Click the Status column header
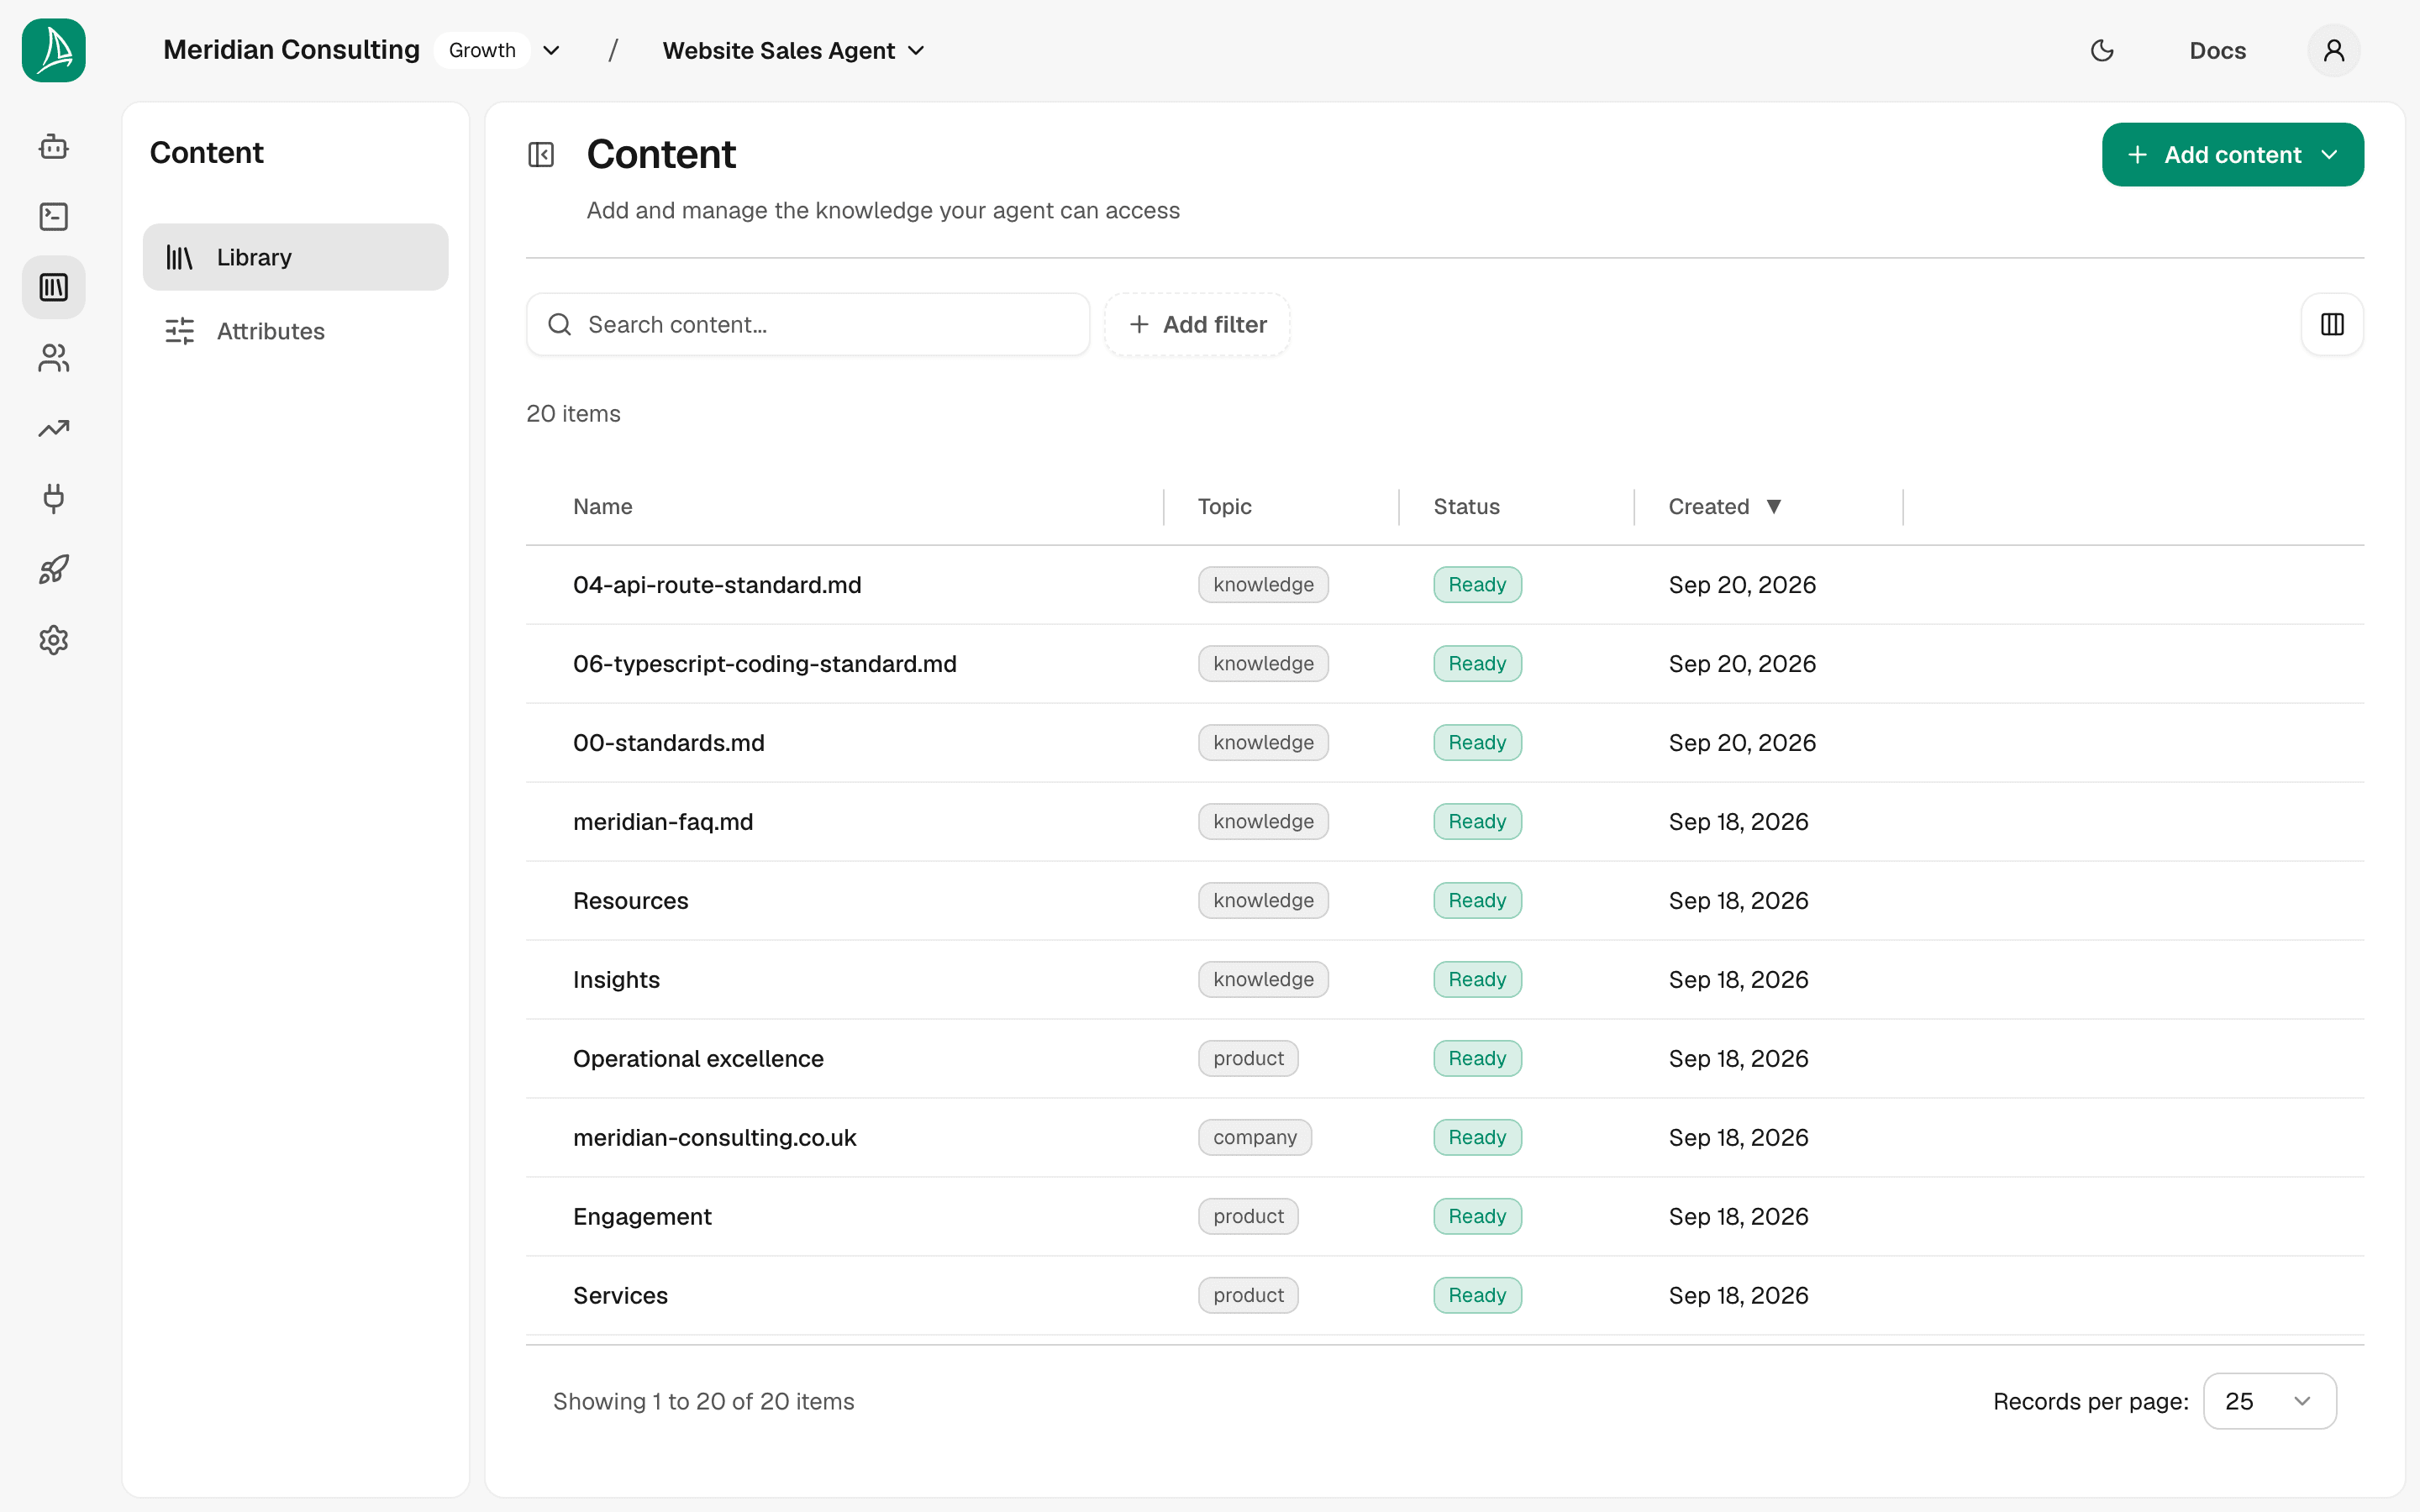Viewport: 2420px width, 1512px height. (1466, 507)
